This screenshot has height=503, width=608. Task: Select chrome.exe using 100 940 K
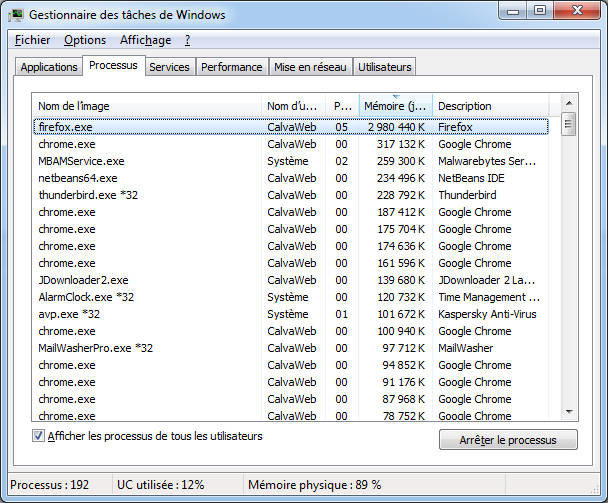[x=291, y=331]
